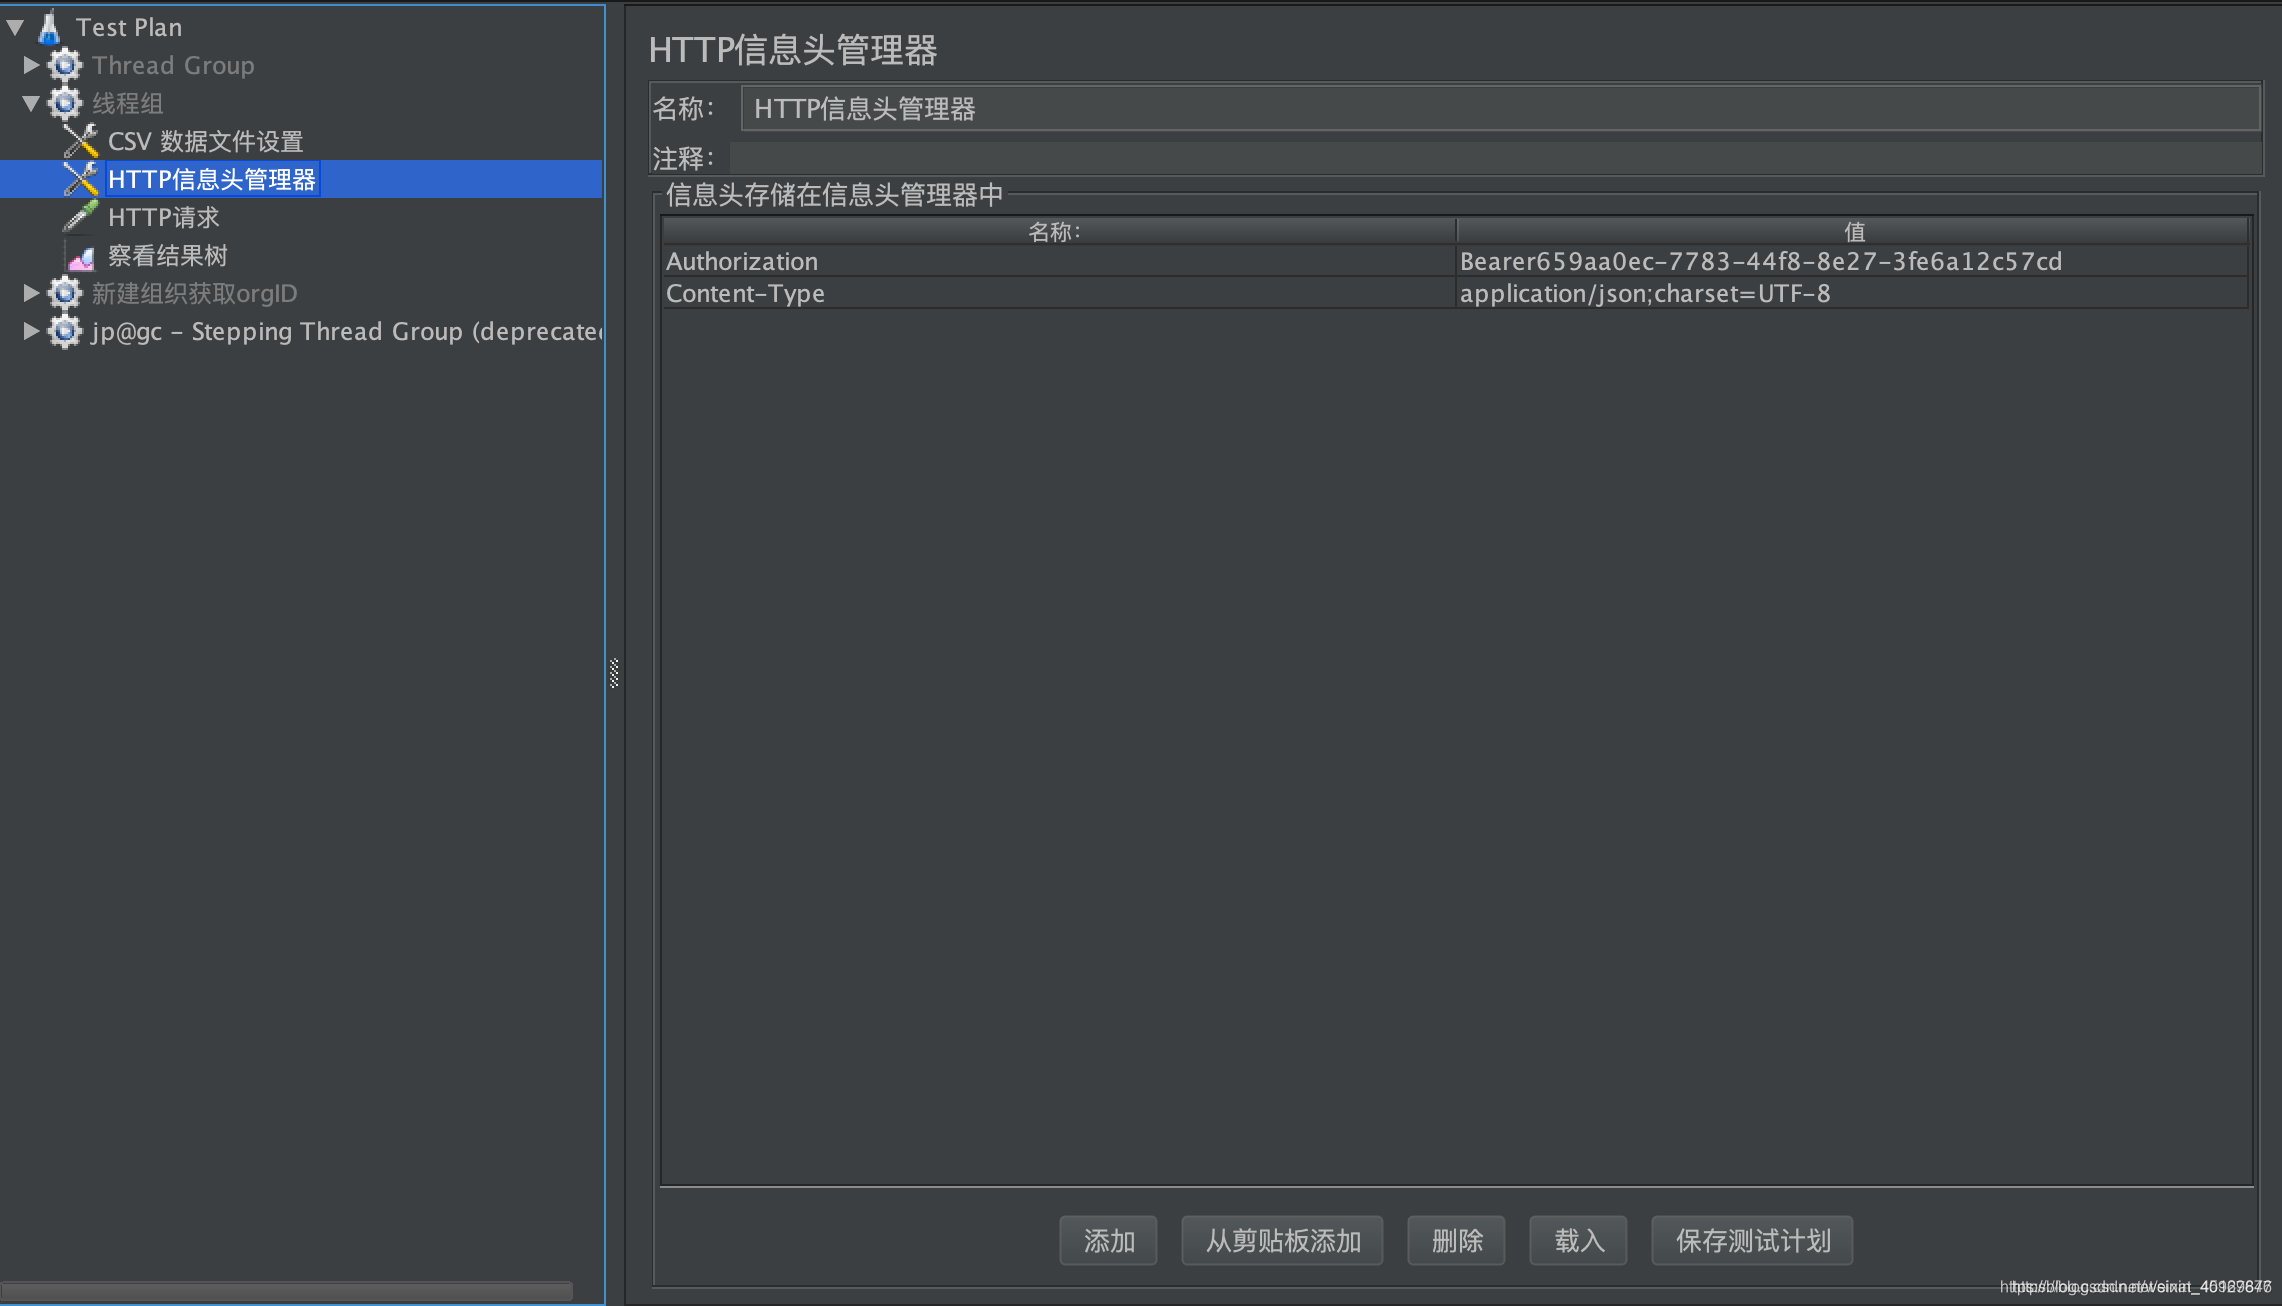Image resolution: width=2282 pixels, height=1306 pixels.
Task: Click the 删除 button
Action: 1456,1241
